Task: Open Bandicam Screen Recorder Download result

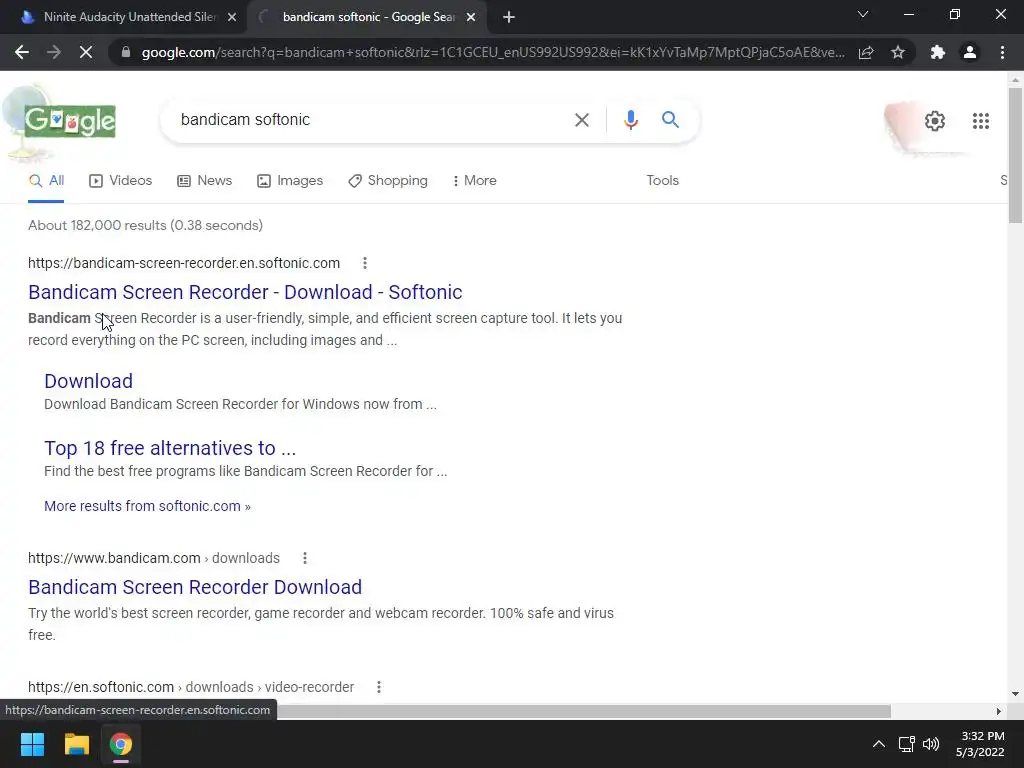Action: [x=195, y=587]
